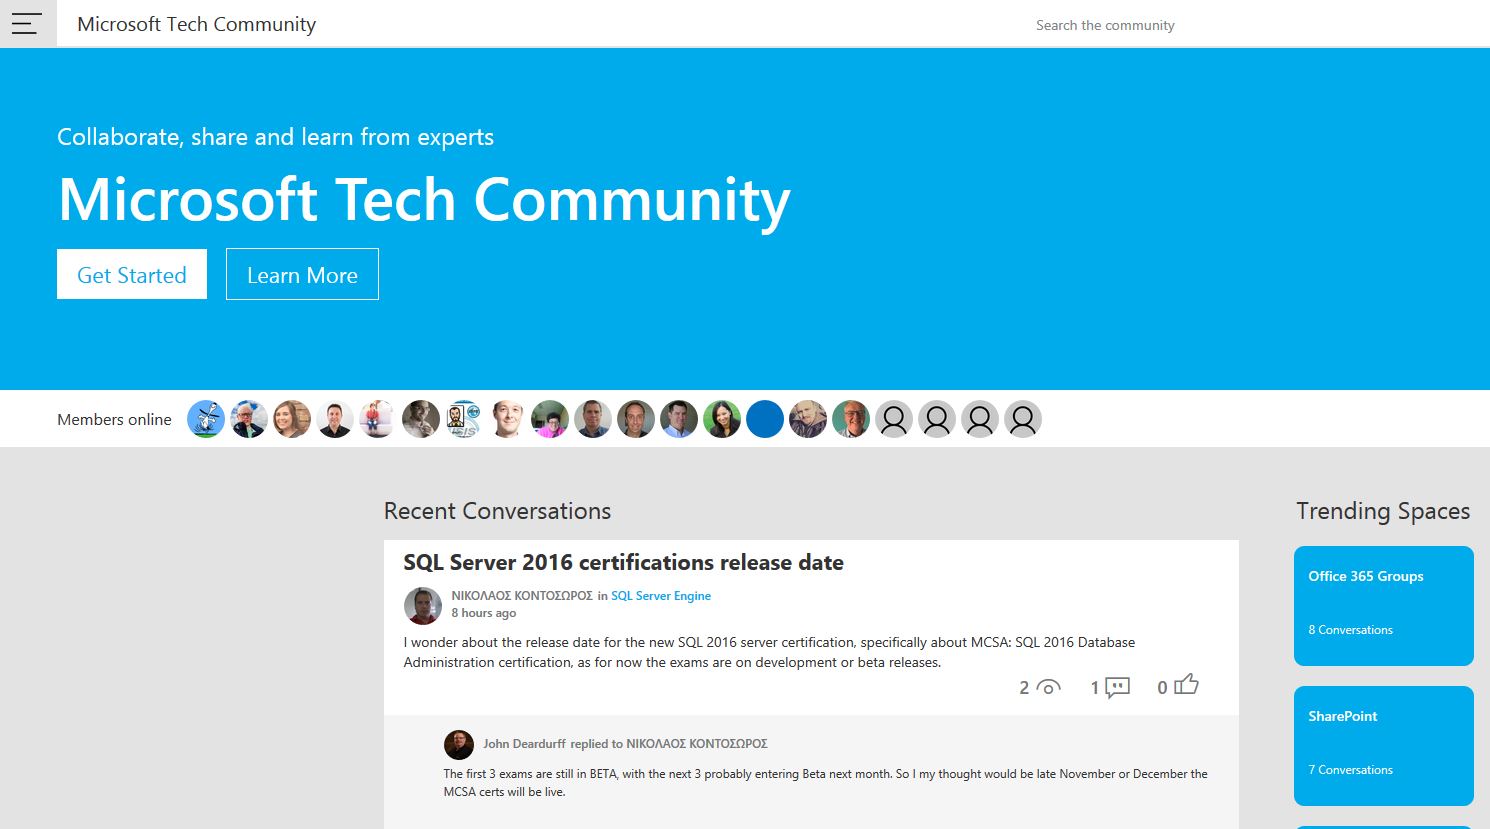Click the post author's profile picture
Screen dimensions: 1490x829
(x=422, y=605)
